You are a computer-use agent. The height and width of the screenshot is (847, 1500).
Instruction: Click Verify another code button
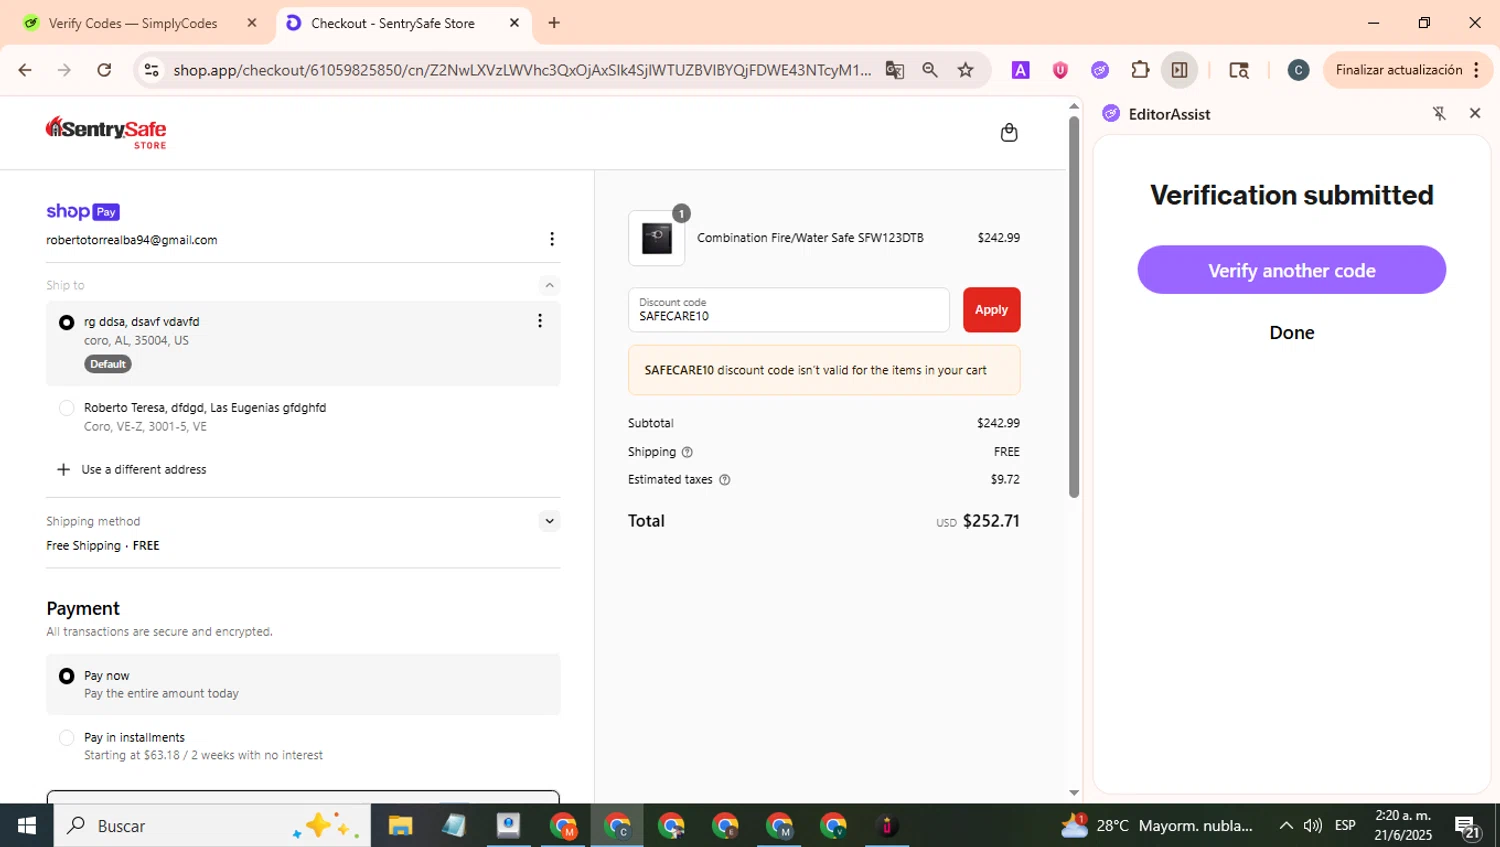point(1292,270)
